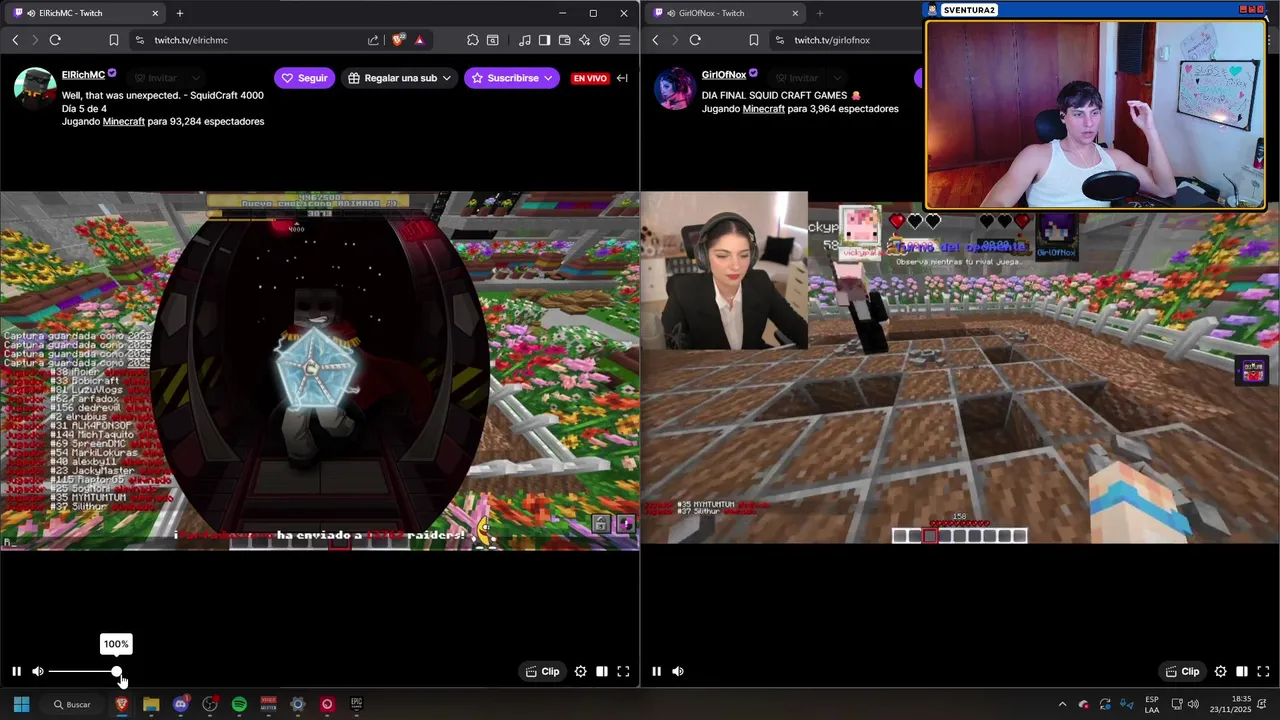The height and width of the screenshot is (720, 1280).
Task: Go back in the left browser window
Action: click(15, 40)
